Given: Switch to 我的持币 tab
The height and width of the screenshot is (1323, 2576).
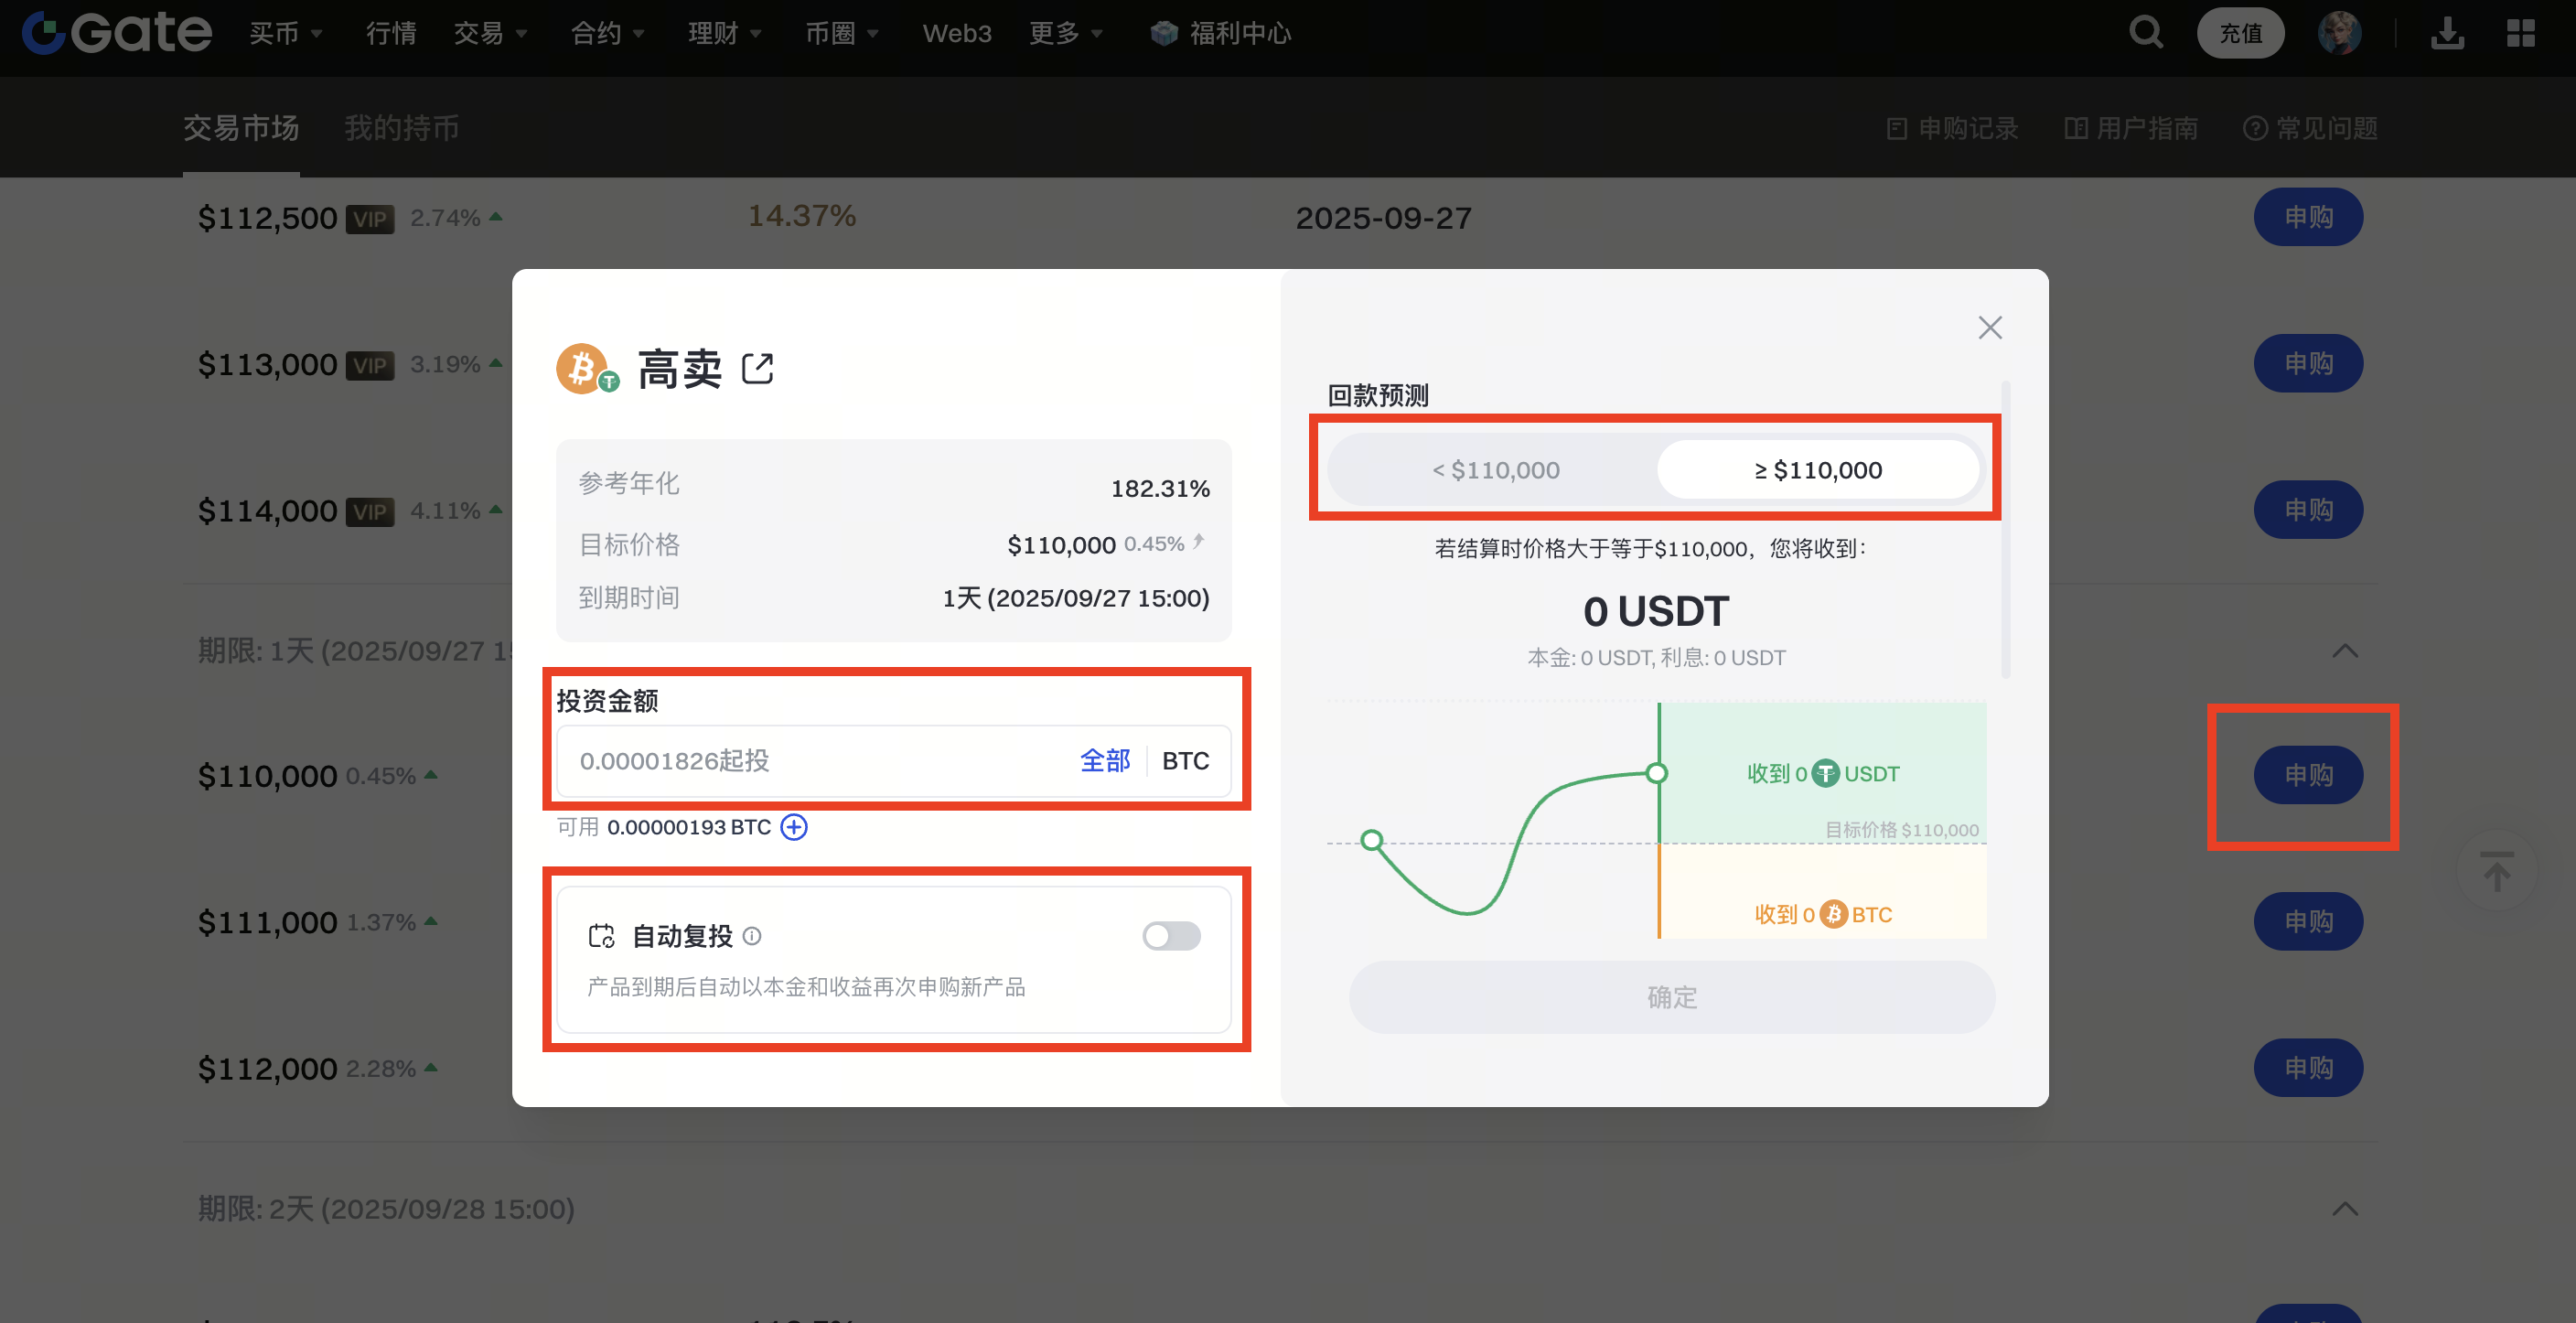Looking at the screenshot, I should (x=402, y=128).
